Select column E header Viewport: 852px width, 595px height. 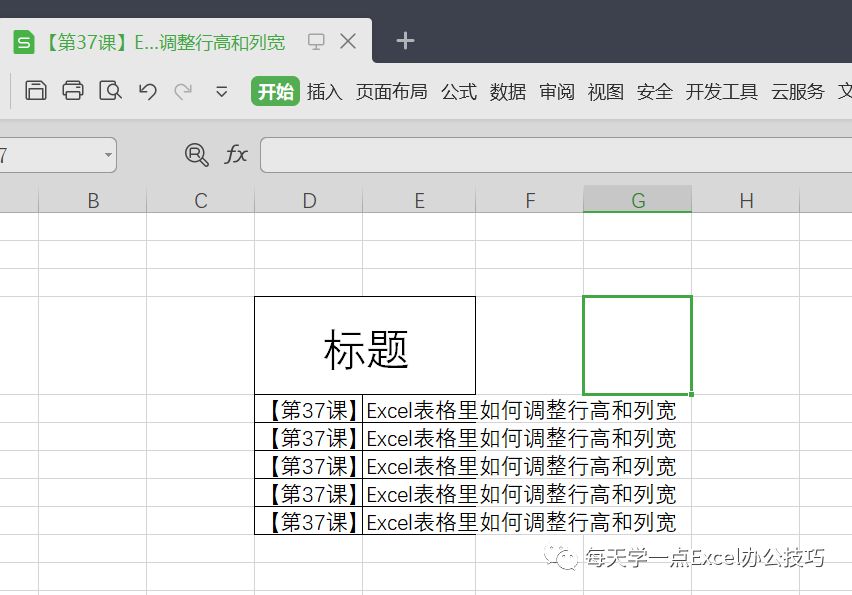click(419, 200)
